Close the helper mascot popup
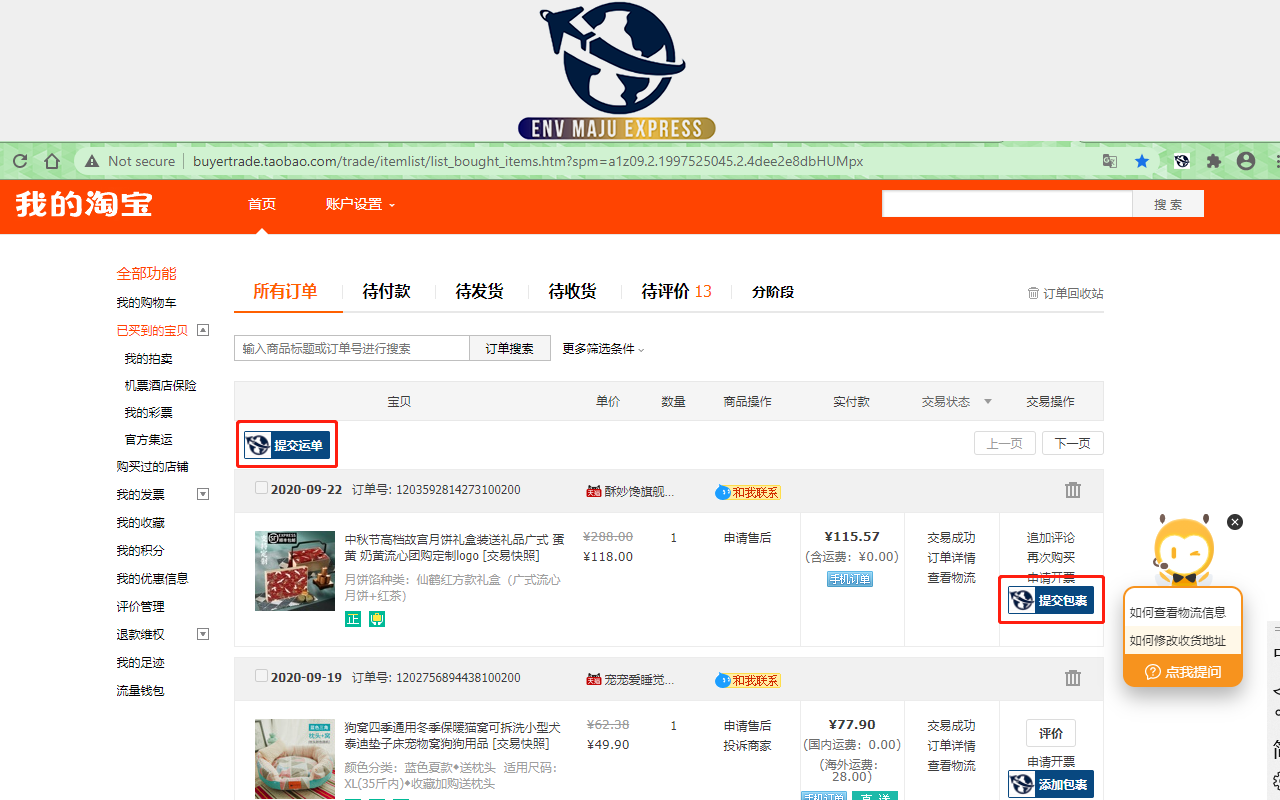The height and width of the screenshot is (800, 1280). coord(1235,522)
